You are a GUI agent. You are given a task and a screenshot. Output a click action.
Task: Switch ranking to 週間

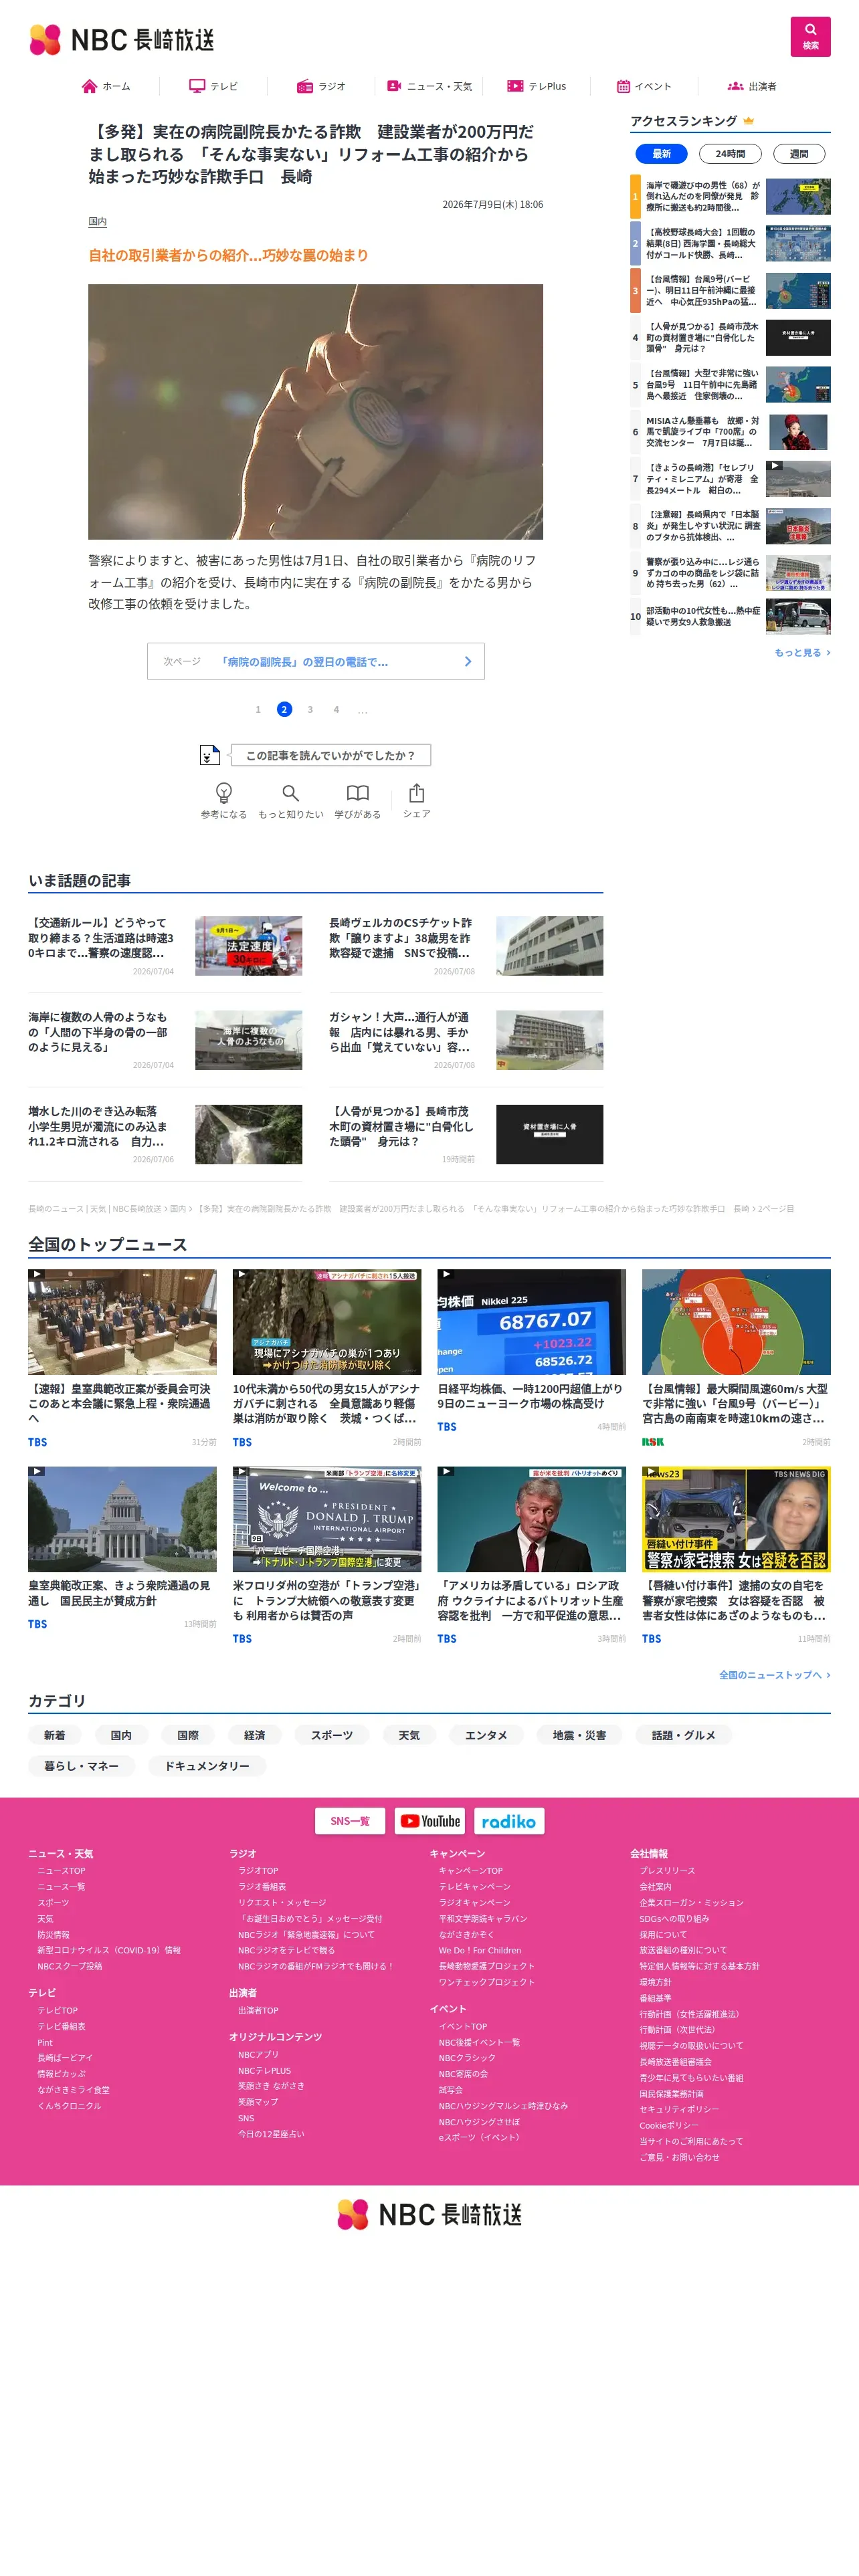click(798, 154)
